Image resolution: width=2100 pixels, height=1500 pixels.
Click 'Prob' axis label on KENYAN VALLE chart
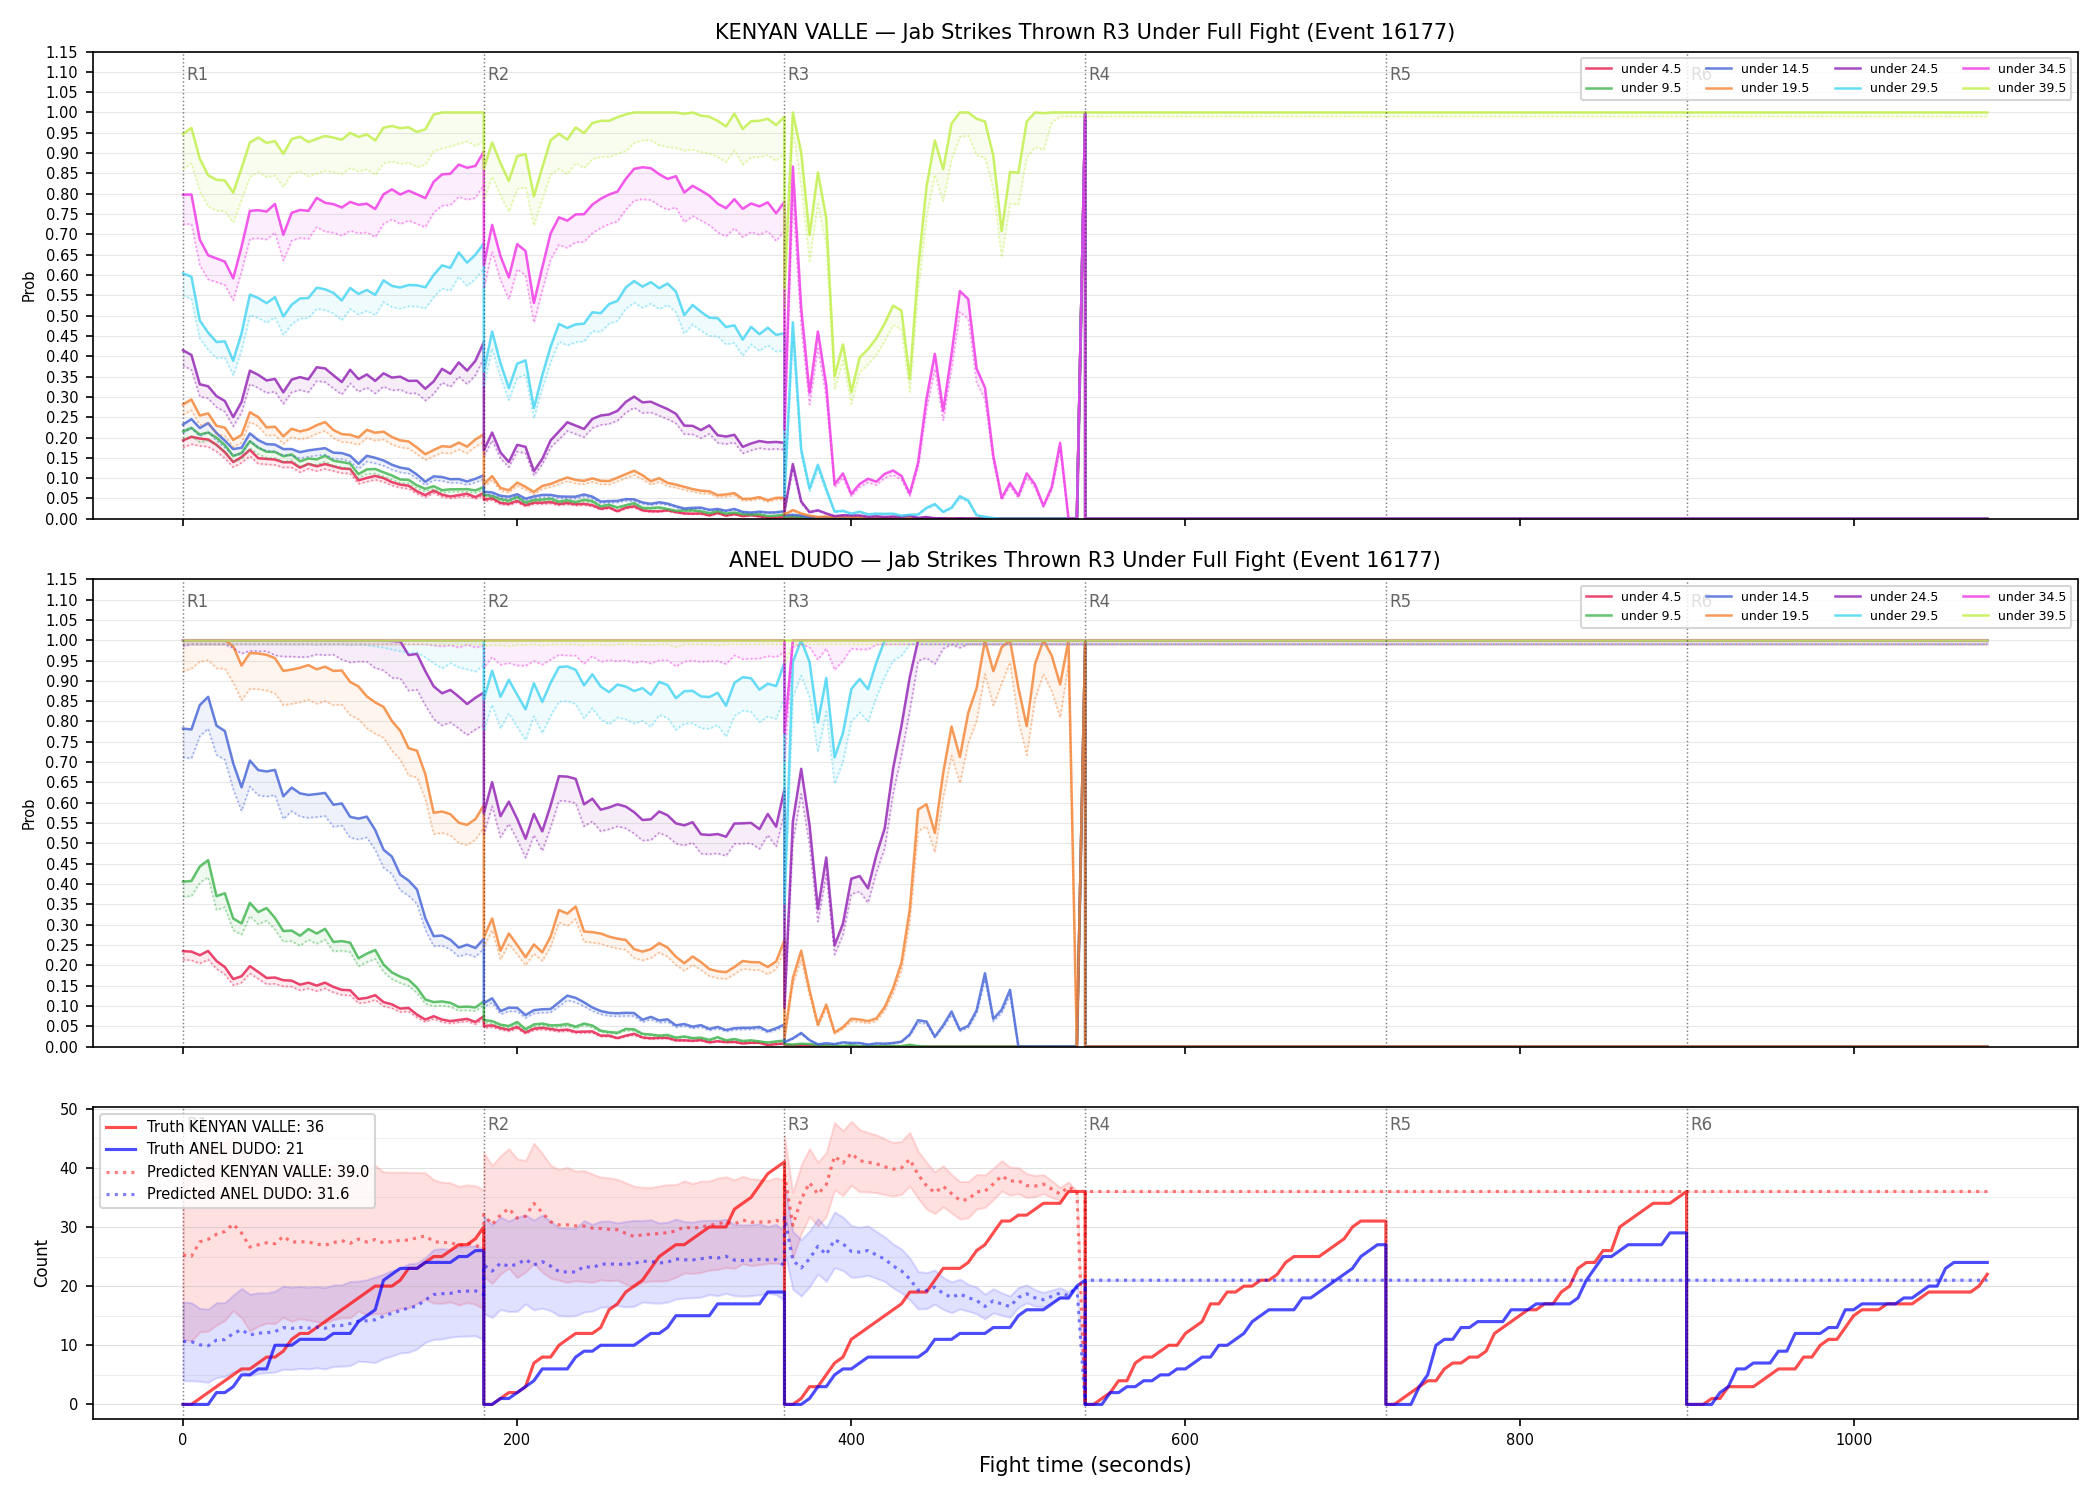point(29,286)
